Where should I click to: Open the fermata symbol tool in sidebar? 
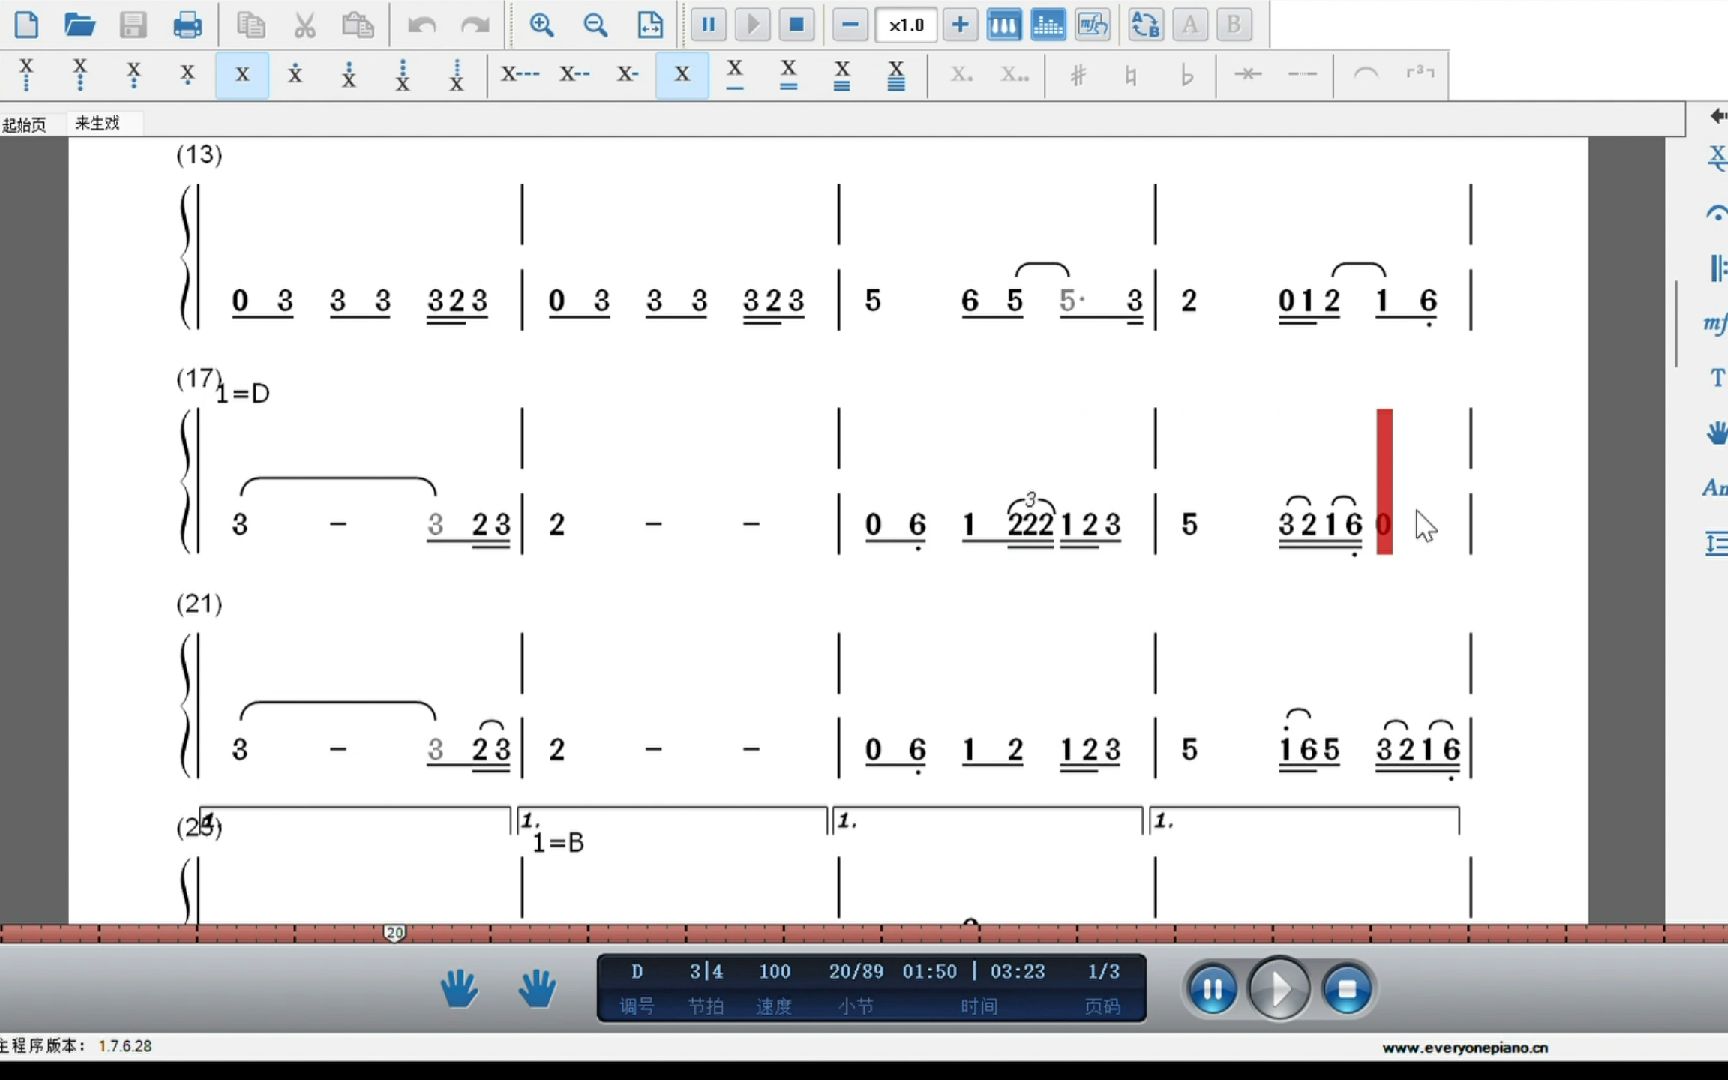pyautogui.click(x=1716, y=213)
